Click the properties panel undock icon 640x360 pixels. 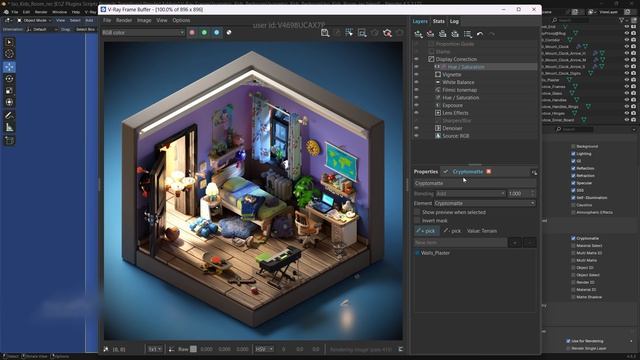coord(534,172)
